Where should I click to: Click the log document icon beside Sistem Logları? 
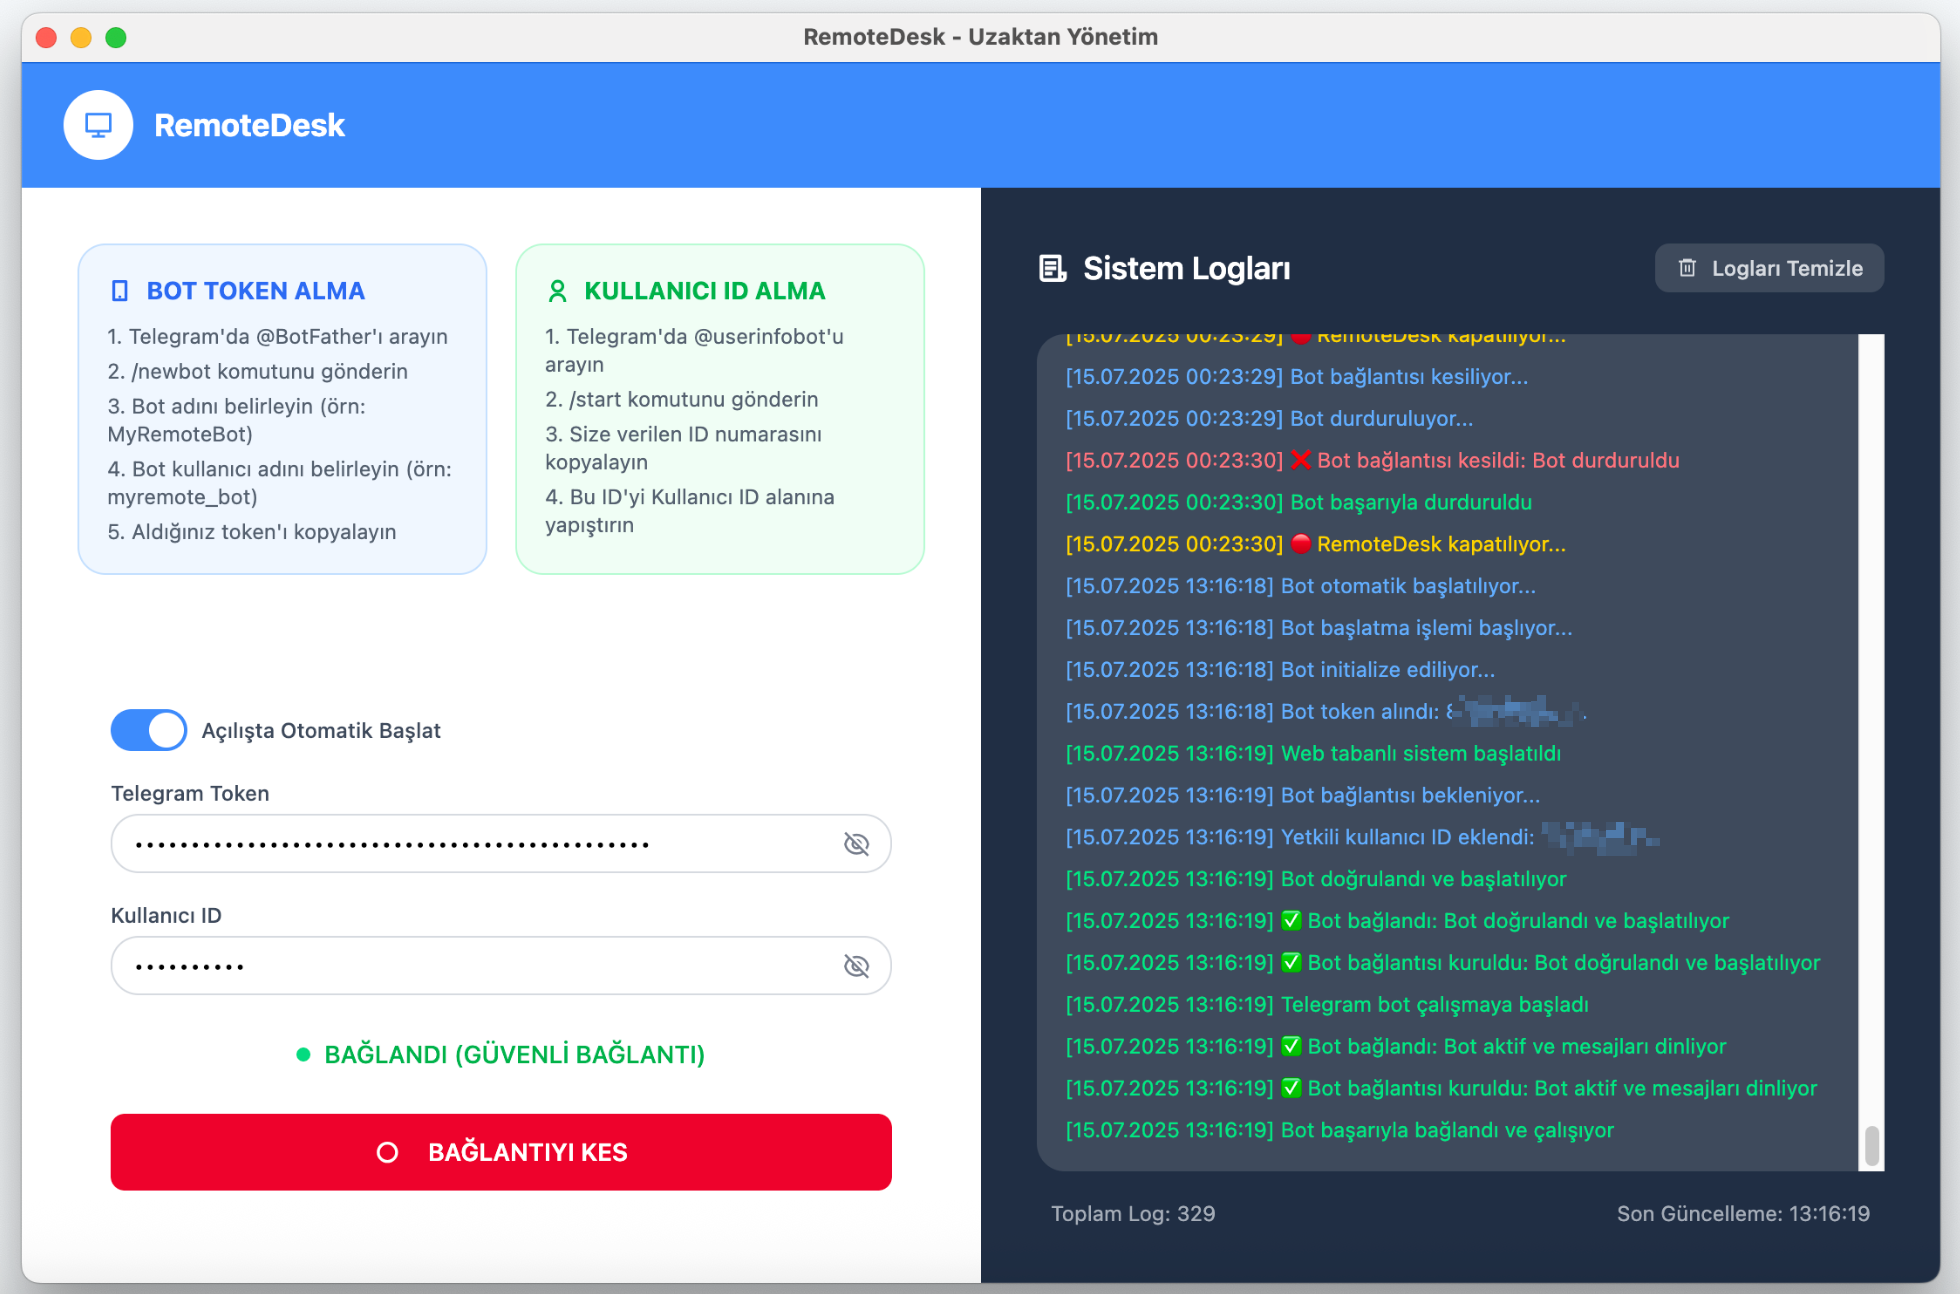pos(1052,268)
